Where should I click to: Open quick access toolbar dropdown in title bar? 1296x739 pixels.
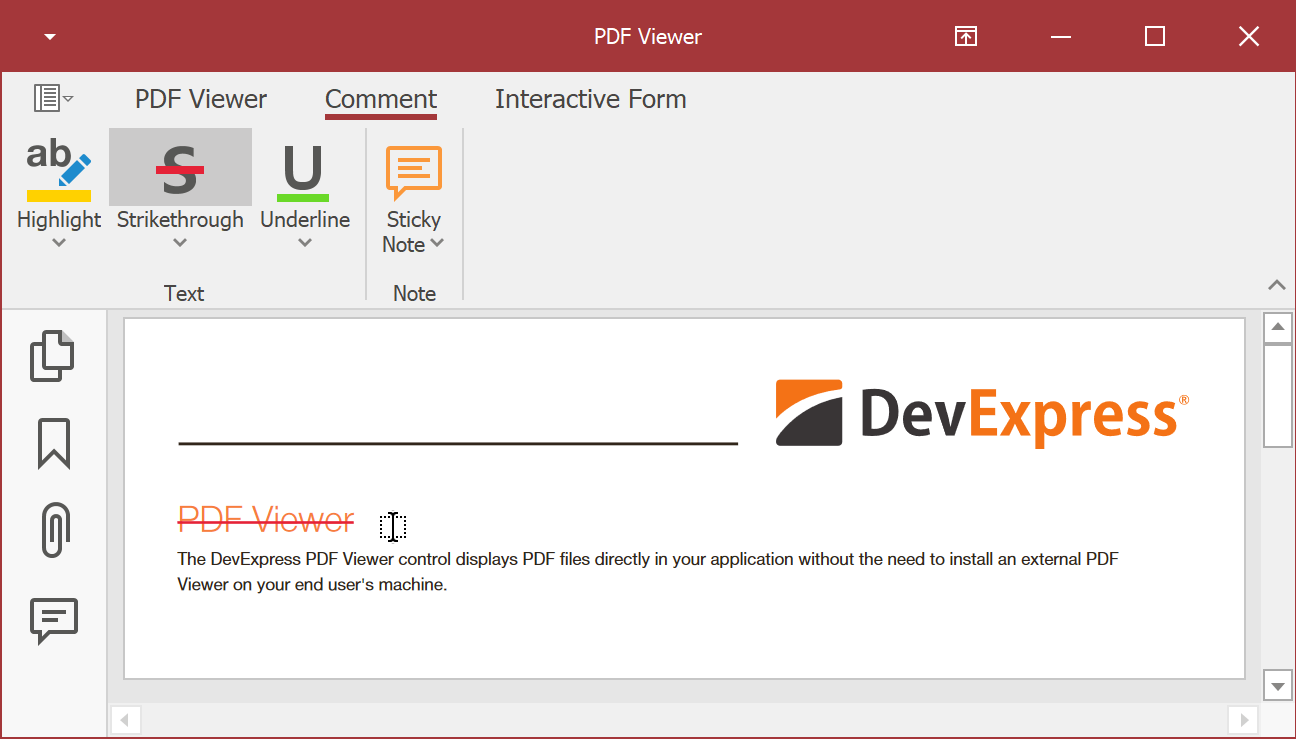[x=50, y=37]
